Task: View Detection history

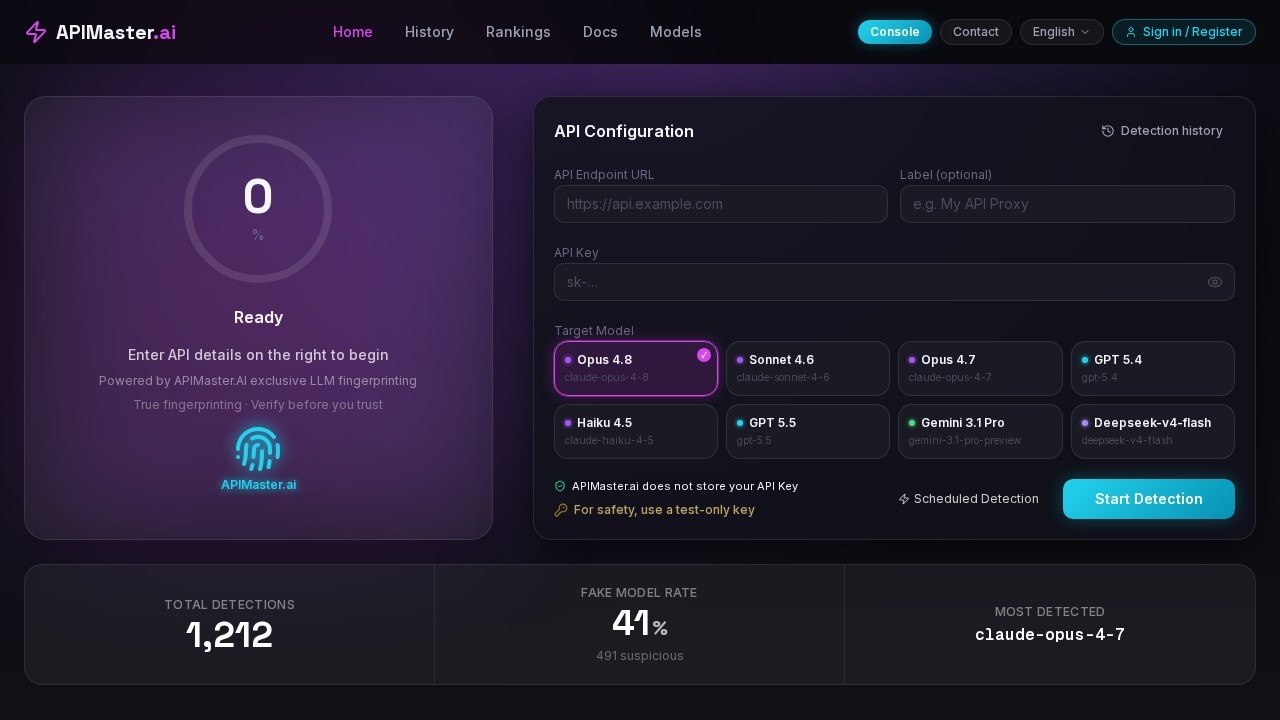Action: pos(1162,131)
